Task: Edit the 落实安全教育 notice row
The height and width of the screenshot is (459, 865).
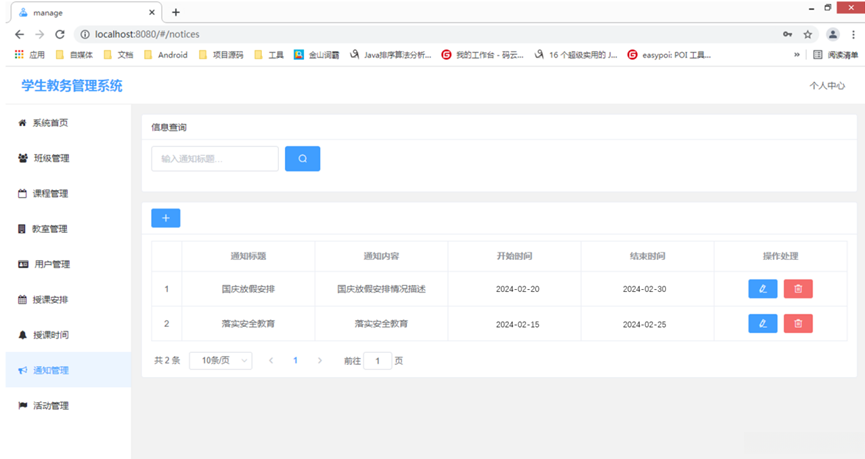Action: click(762, 323)
